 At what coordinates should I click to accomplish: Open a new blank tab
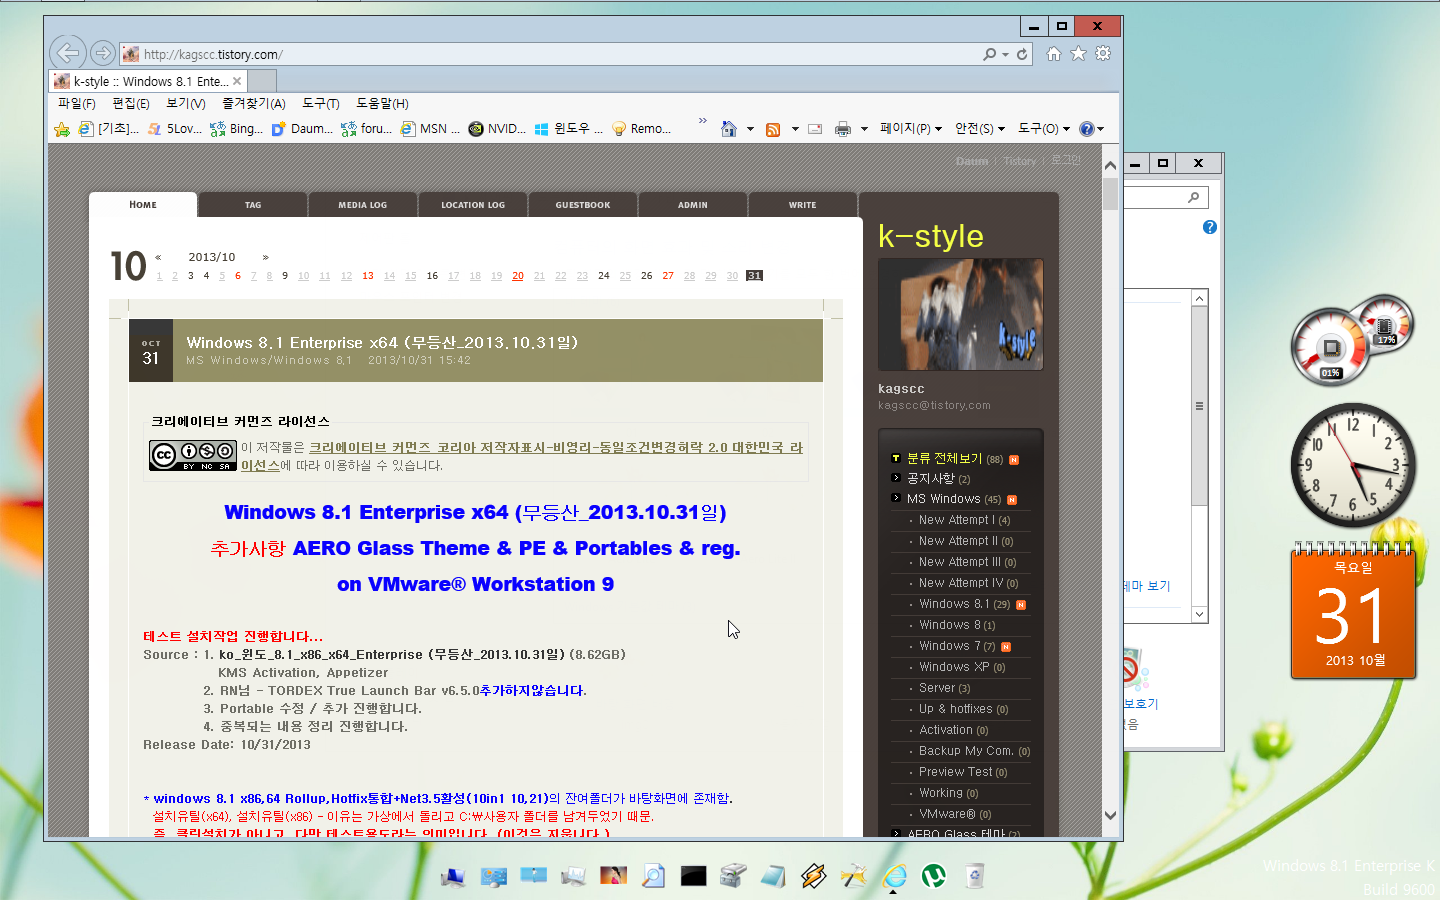coord(261,81)
